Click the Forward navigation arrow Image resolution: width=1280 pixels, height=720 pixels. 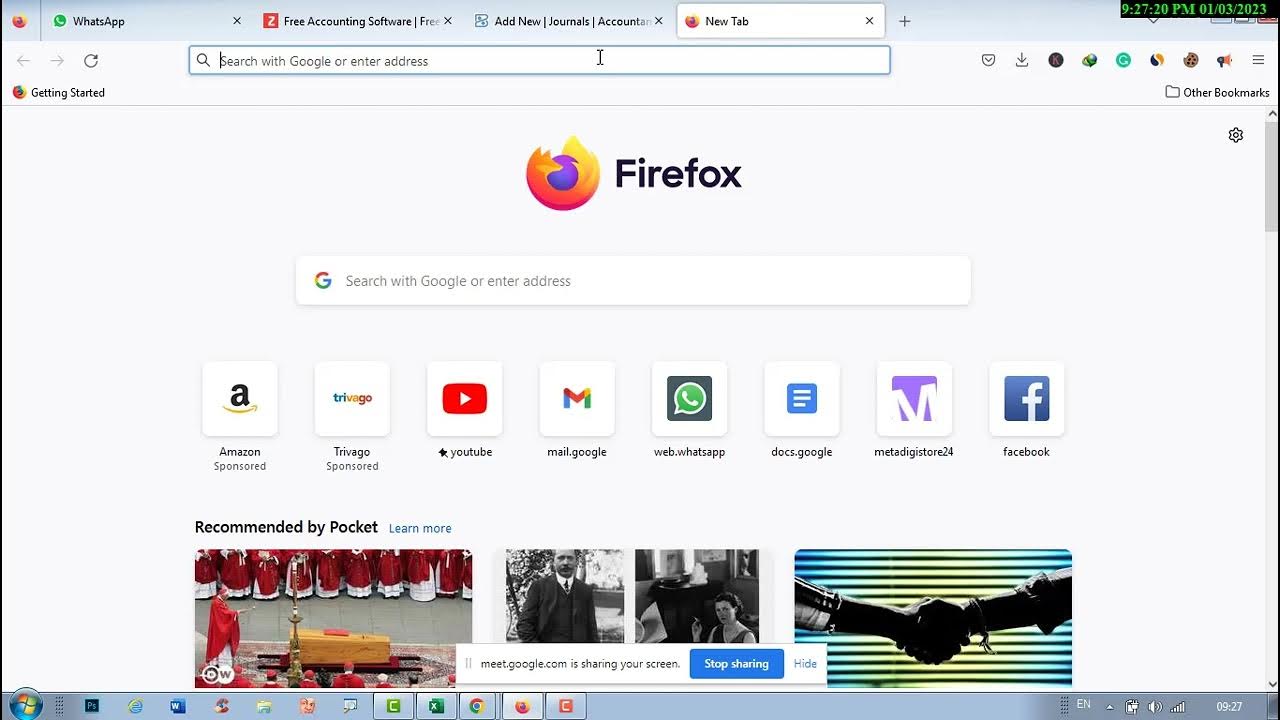57,61
